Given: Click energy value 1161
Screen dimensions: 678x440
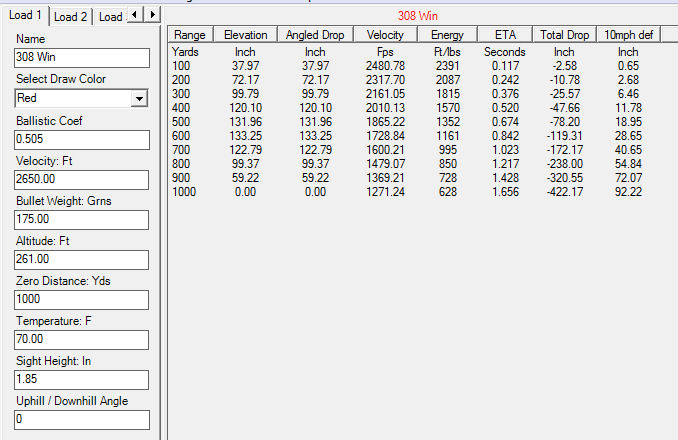Looking at the screenshot, I should [x=448, y=136].
